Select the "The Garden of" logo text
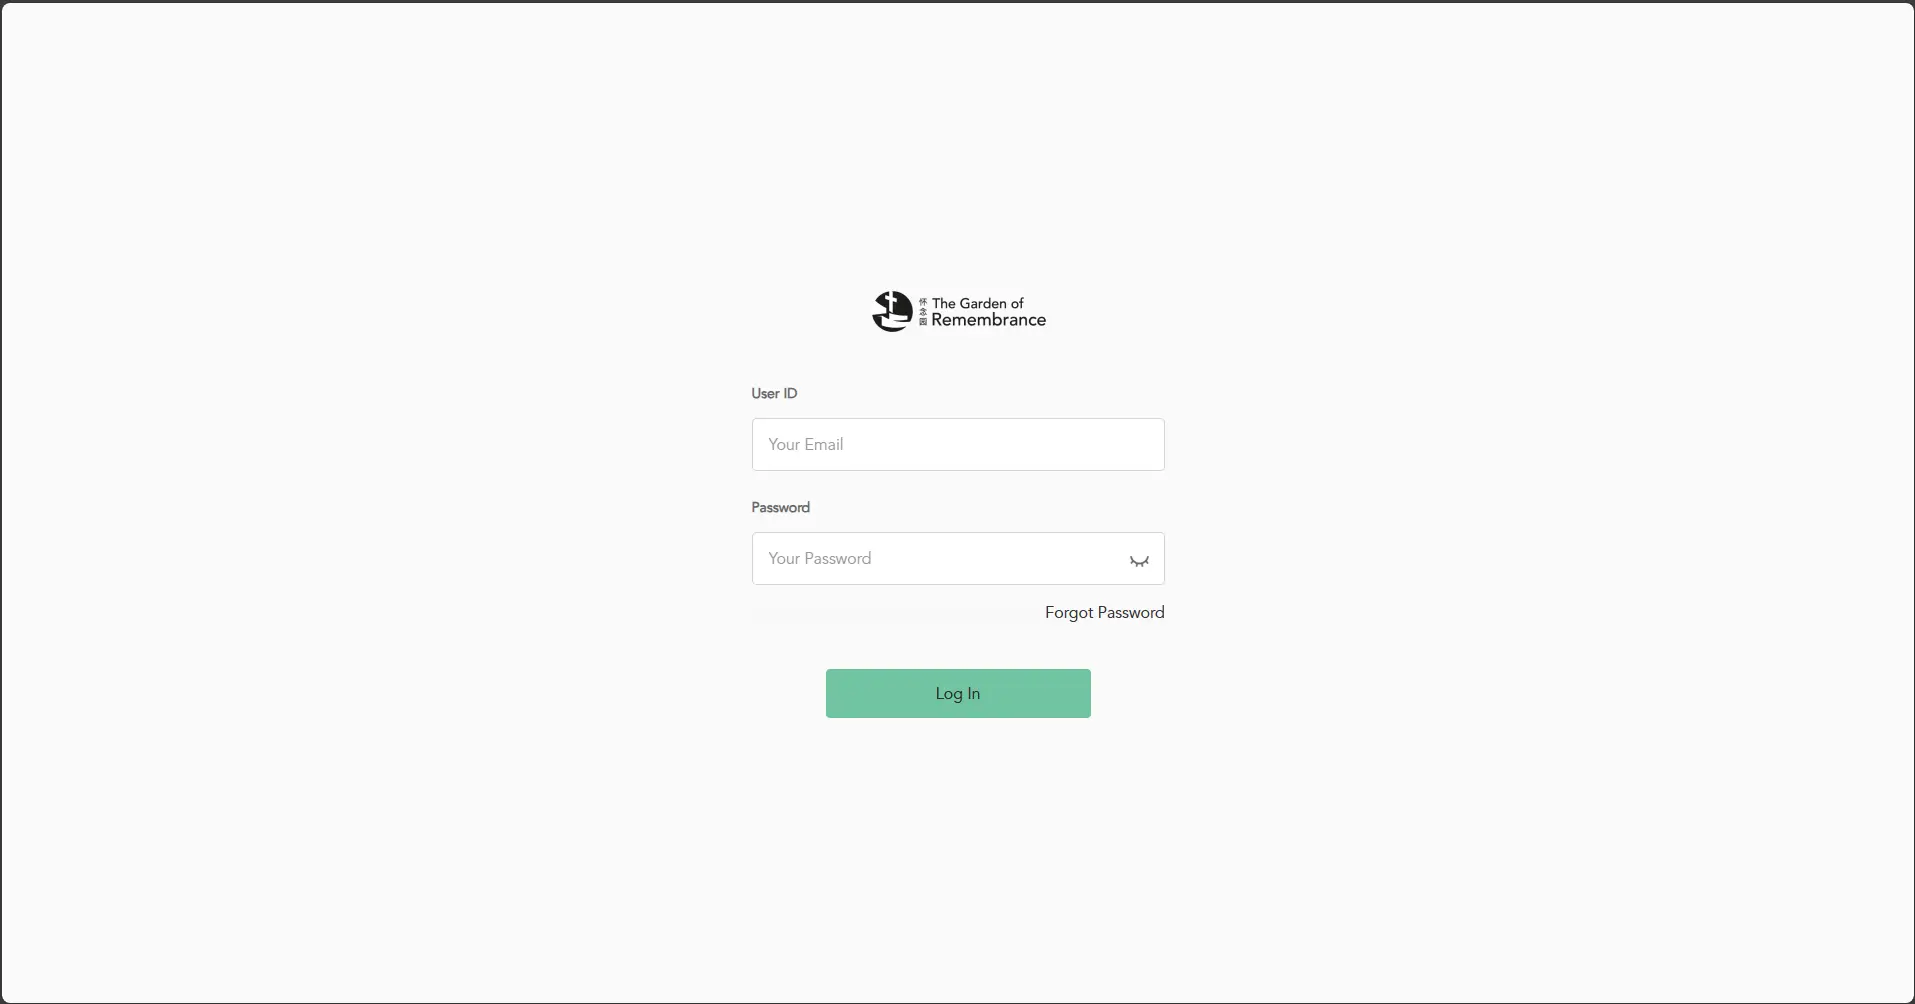 click(977, 303)
